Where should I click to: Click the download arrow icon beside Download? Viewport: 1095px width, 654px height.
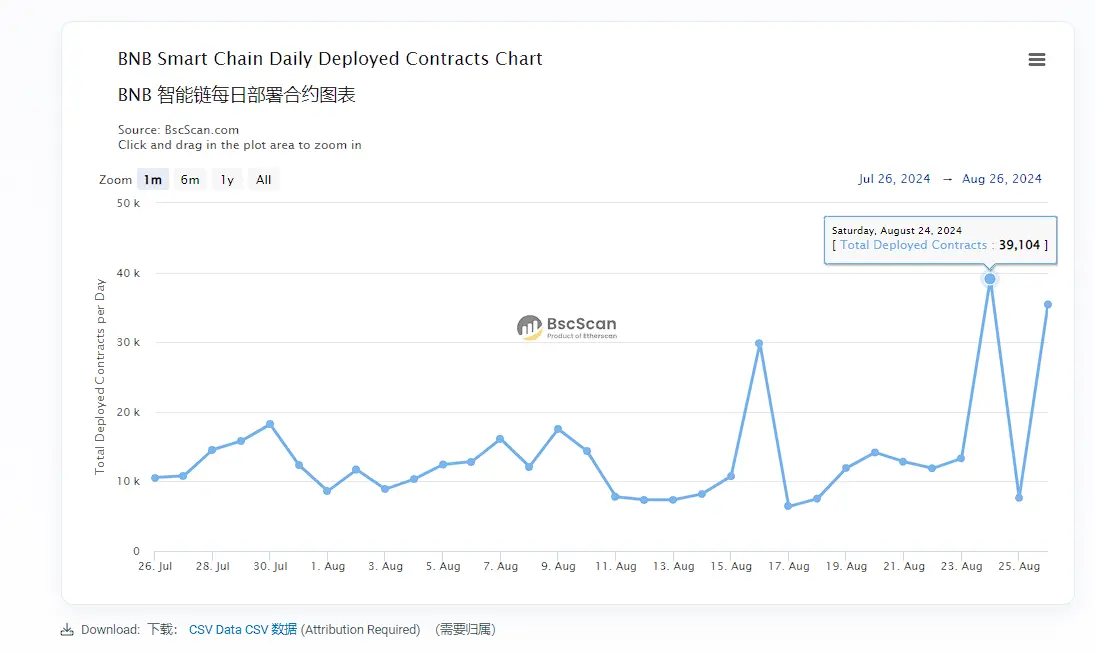68,629
